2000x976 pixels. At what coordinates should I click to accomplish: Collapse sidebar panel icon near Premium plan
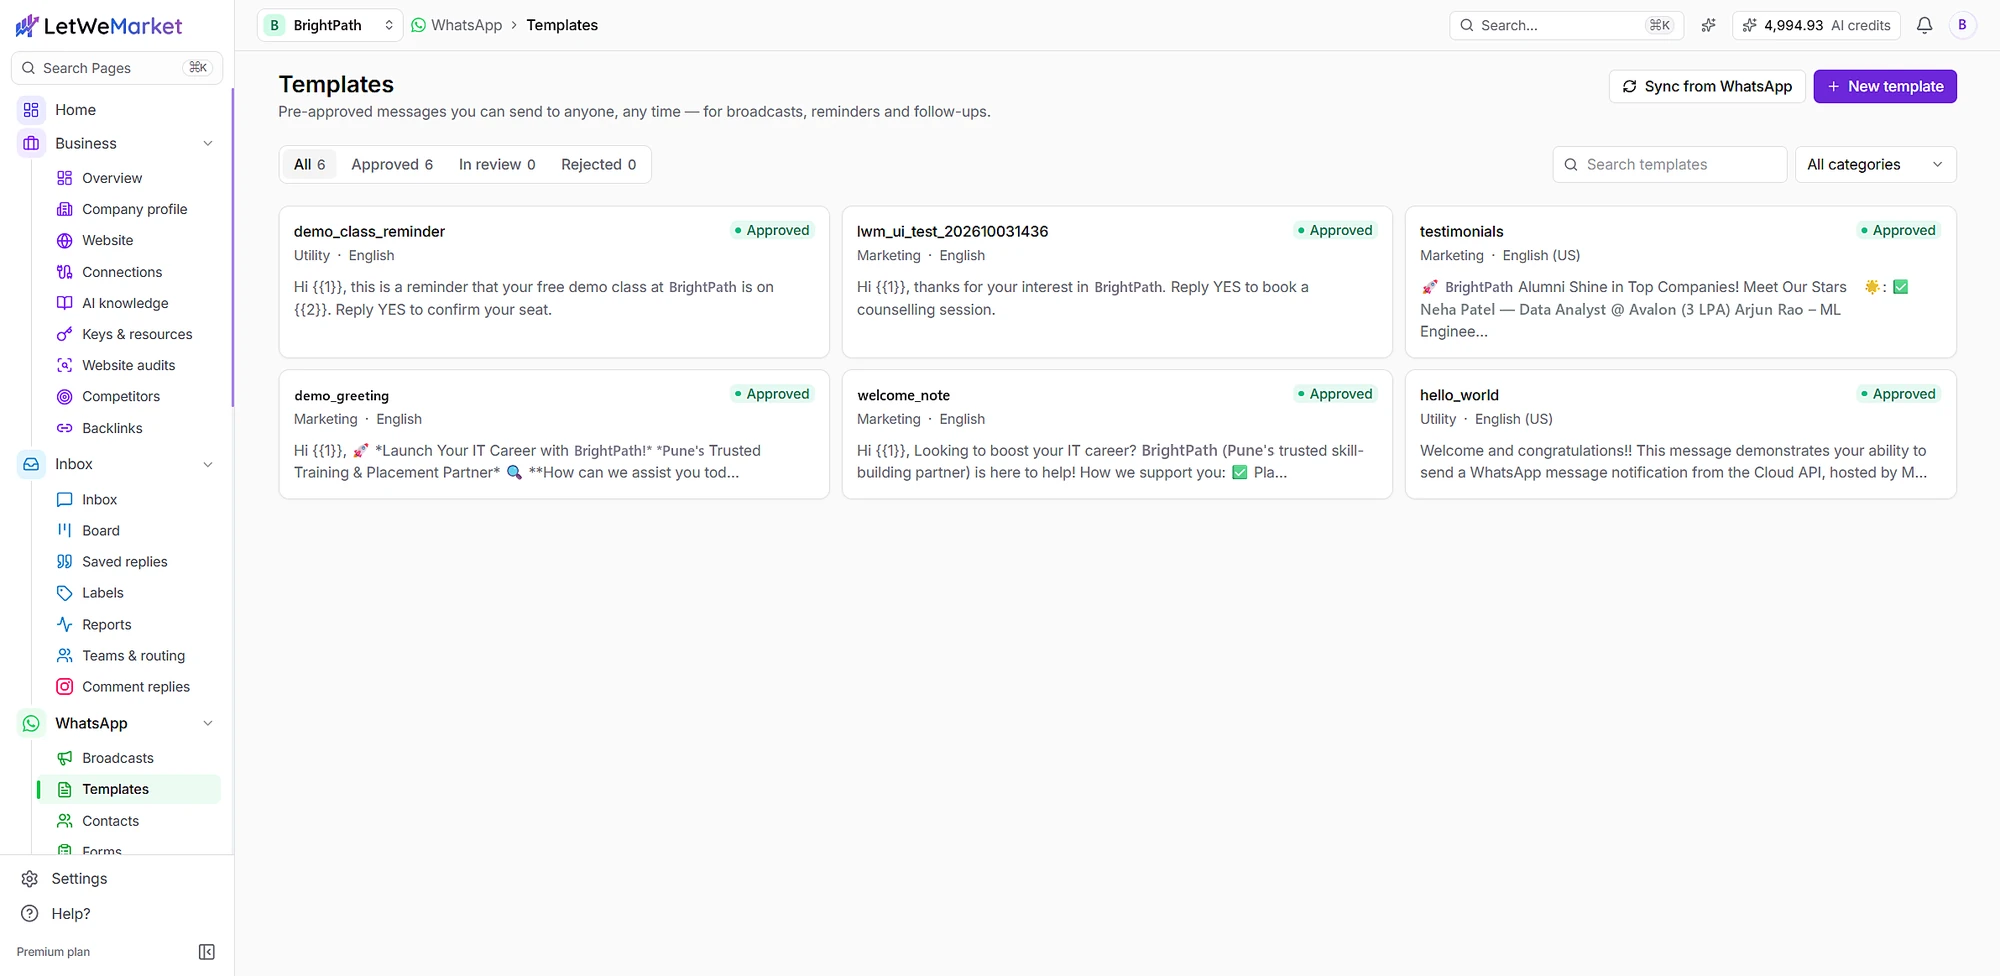click(207, 952)
